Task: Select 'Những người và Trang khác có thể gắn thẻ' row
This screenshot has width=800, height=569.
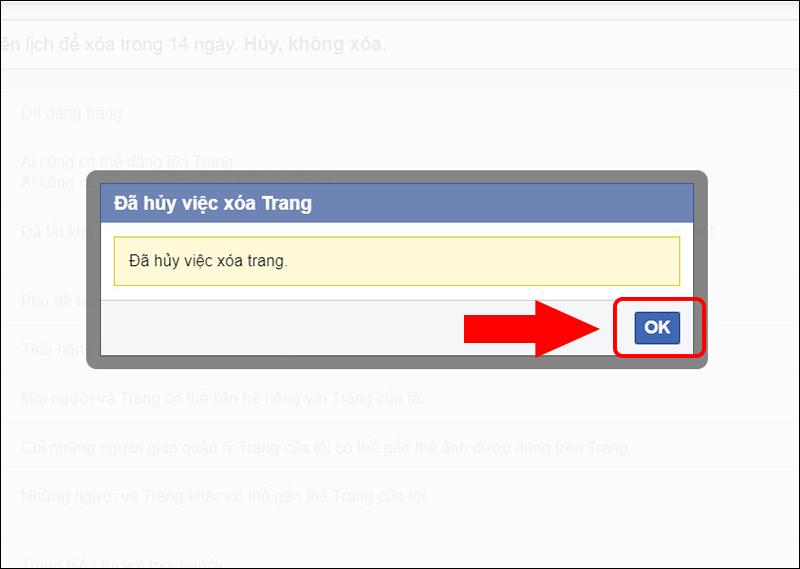Action: [223, 496]
